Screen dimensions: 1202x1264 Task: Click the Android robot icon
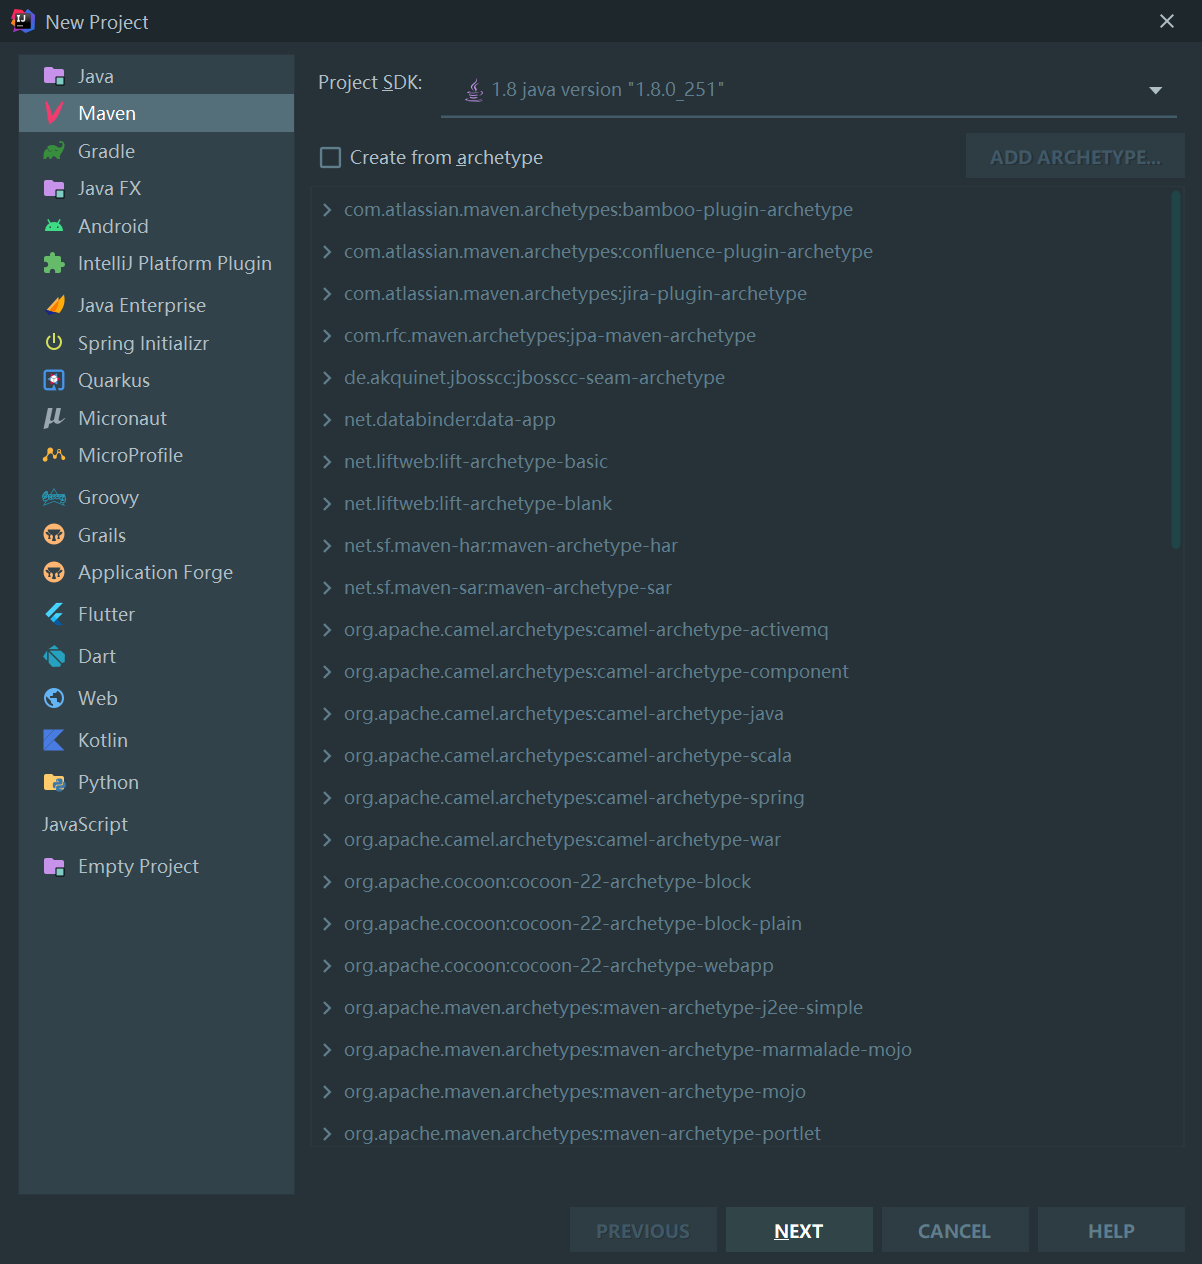(x=54, y=226)
